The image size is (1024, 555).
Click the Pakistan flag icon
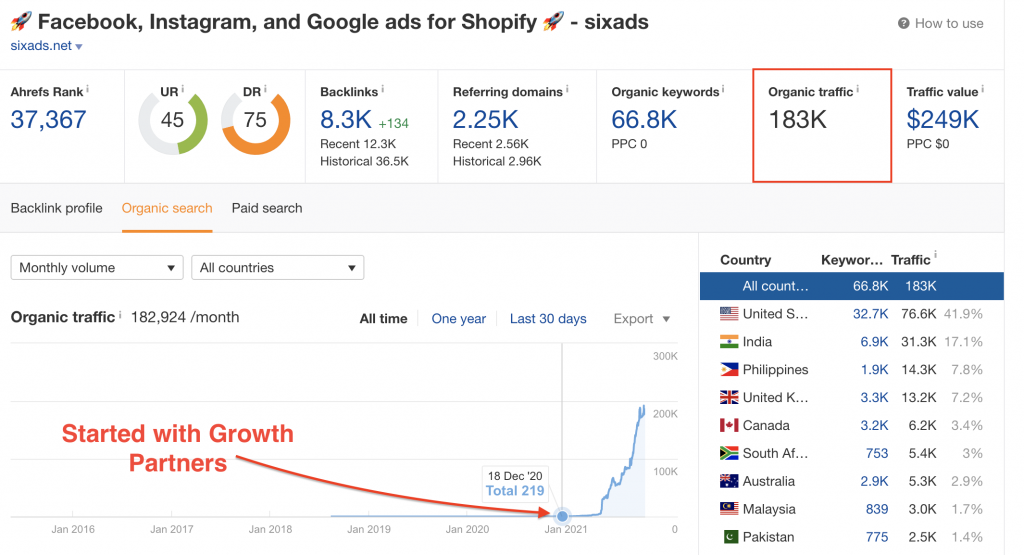click(x=731, y=537)
